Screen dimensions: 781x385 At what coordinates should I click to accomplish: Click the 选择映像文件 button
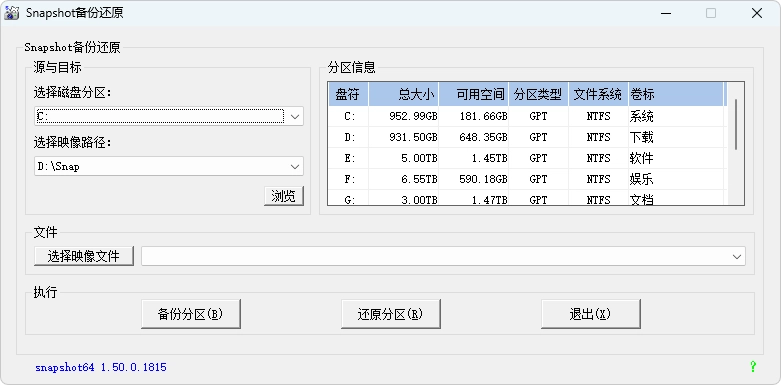[x=84, y=256]
